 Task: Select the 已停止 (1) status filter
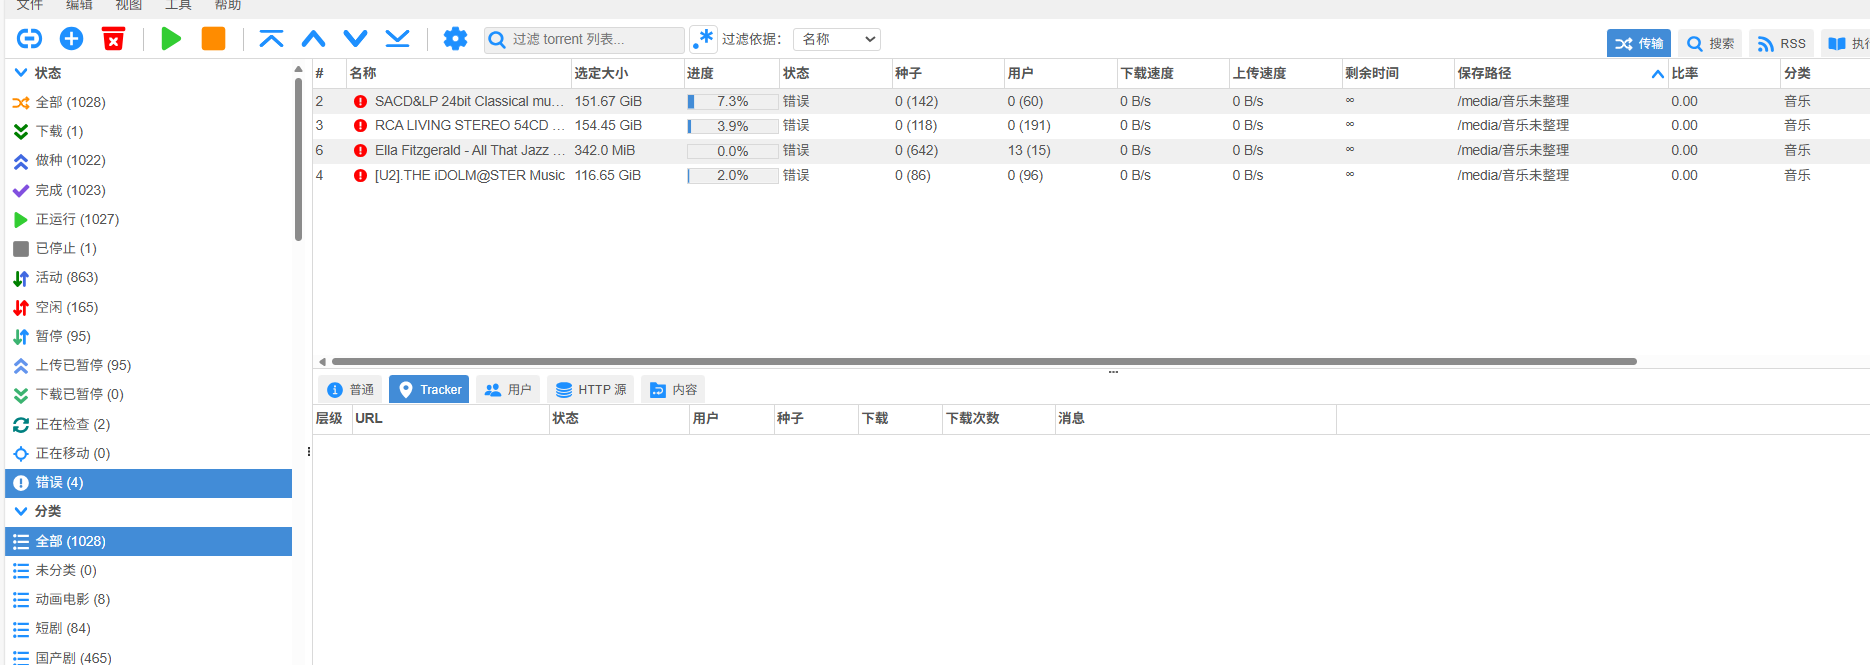click(x=148, y=248)
